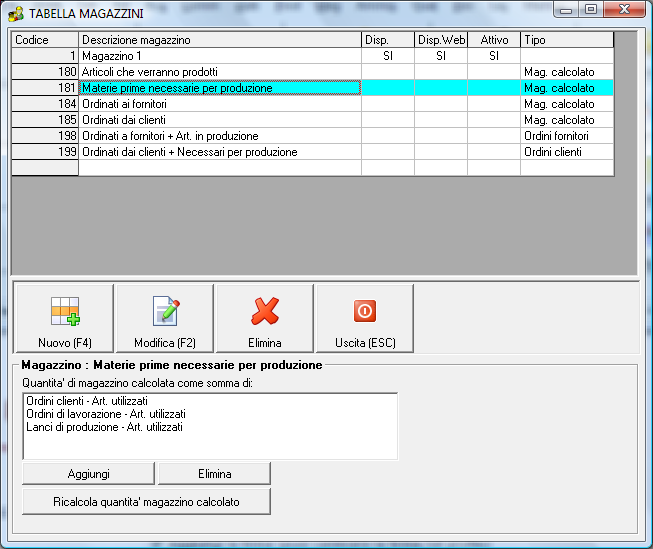Click the Tipo column header
This screenshot has height=549, width=653.
point(567,40)
